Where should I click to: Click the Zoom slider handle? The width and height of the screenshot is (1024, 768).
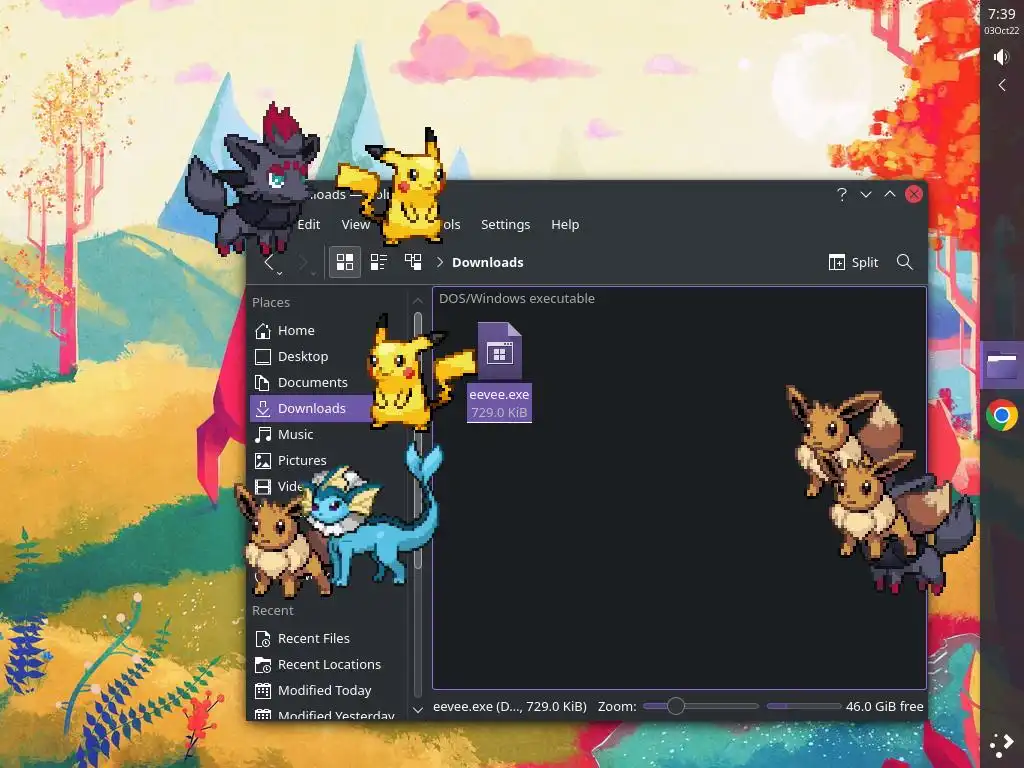coord(676,706)
